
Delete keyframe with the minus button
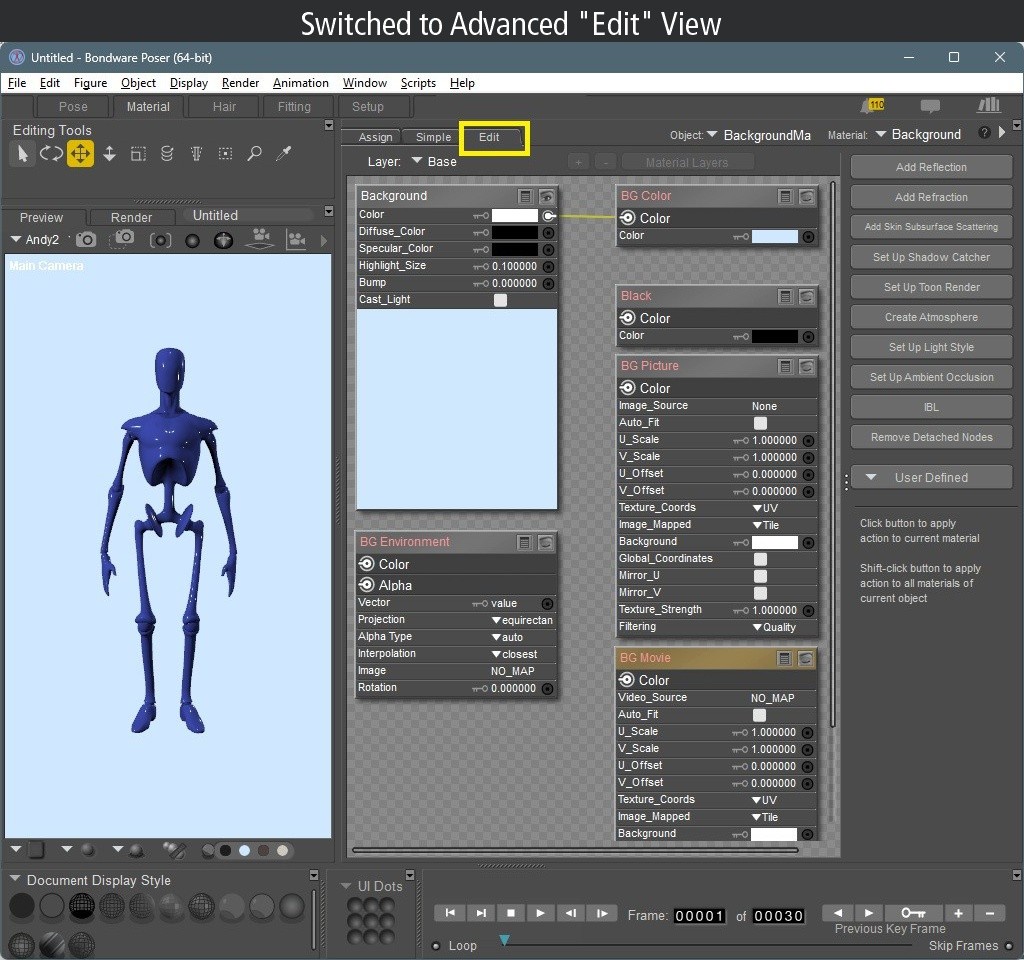990,912
